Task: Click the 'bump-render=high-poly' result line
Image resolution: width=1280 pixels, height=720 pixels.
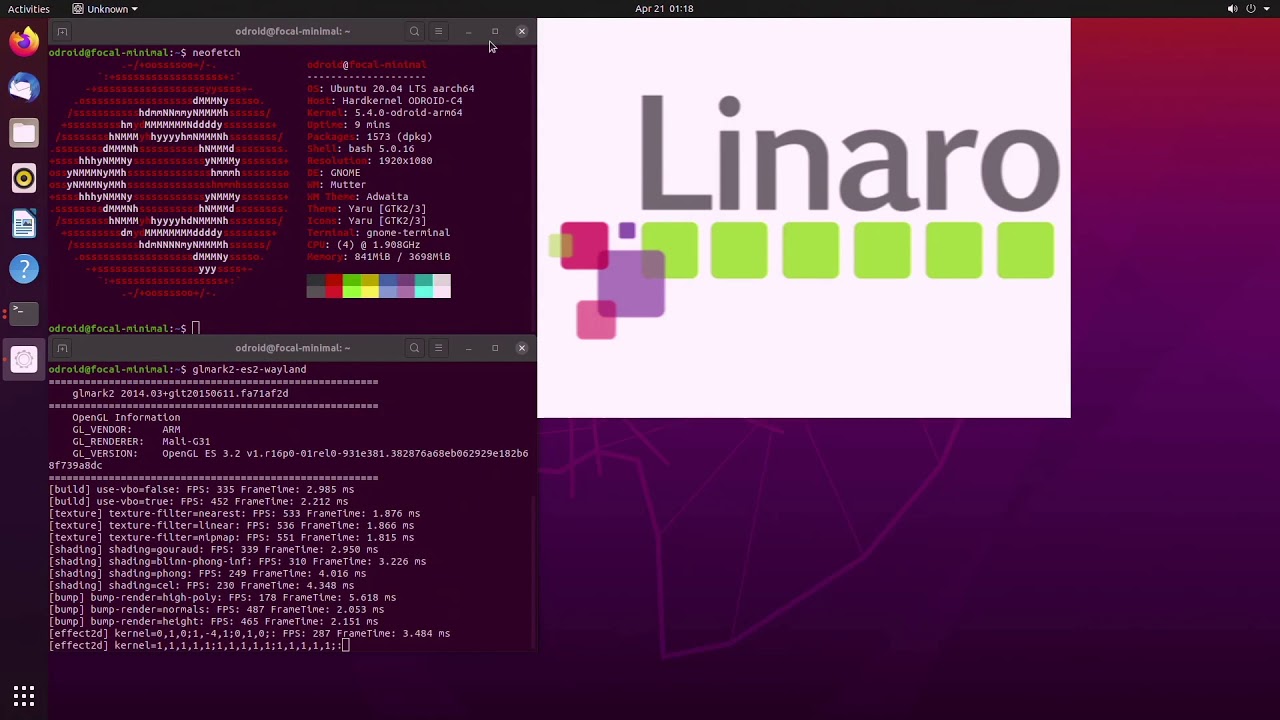Action: (x=222, y=597)
